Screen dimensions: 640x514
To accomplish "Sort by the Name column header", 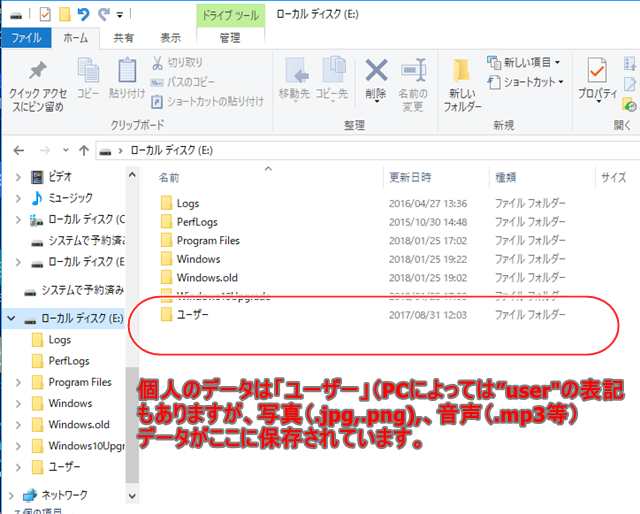I will coord(169,178).
